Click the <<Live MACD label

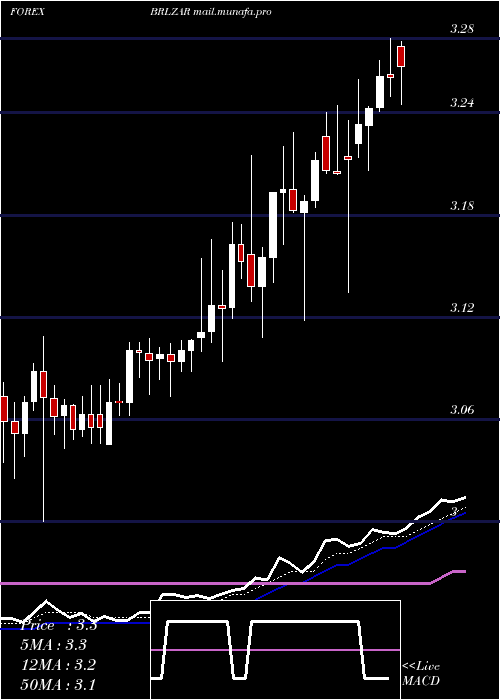pyautogui.click(x=421, y=674)
